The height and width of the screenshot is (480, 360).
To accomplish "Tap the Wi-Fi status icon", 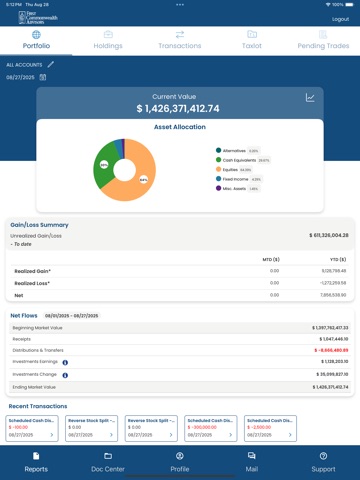I will 328,5.
